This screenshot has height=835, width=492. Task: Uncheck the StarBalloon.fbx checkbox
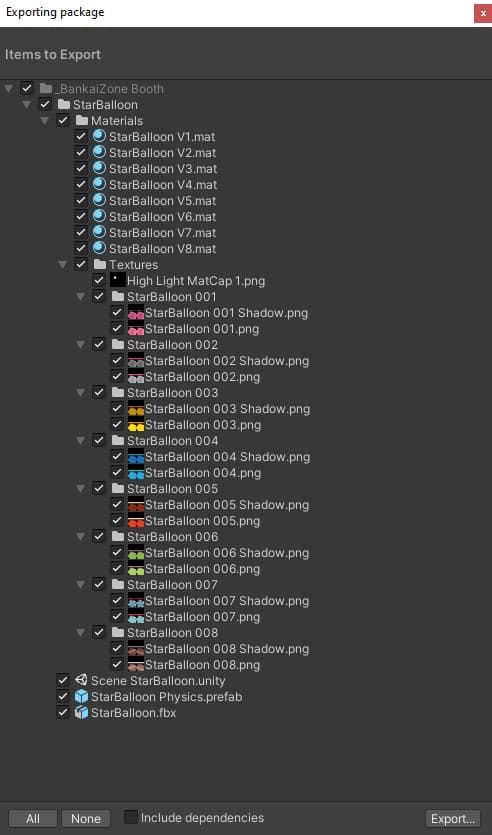pyautogui.click(x=63, y=712)
